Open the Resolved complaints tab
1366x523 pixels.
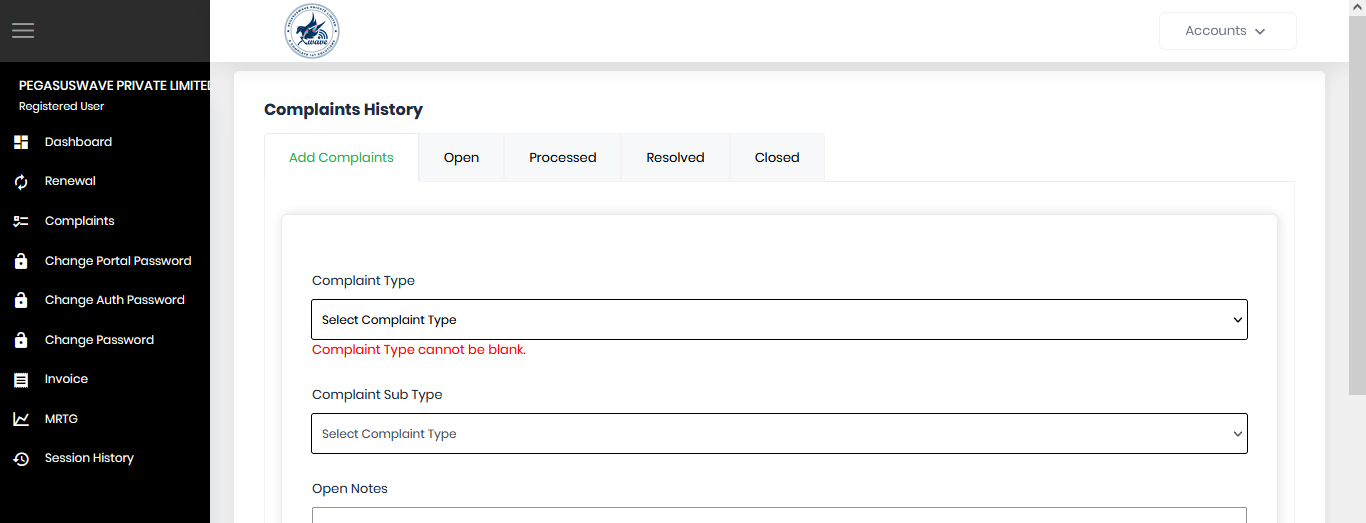coord(675,158)
